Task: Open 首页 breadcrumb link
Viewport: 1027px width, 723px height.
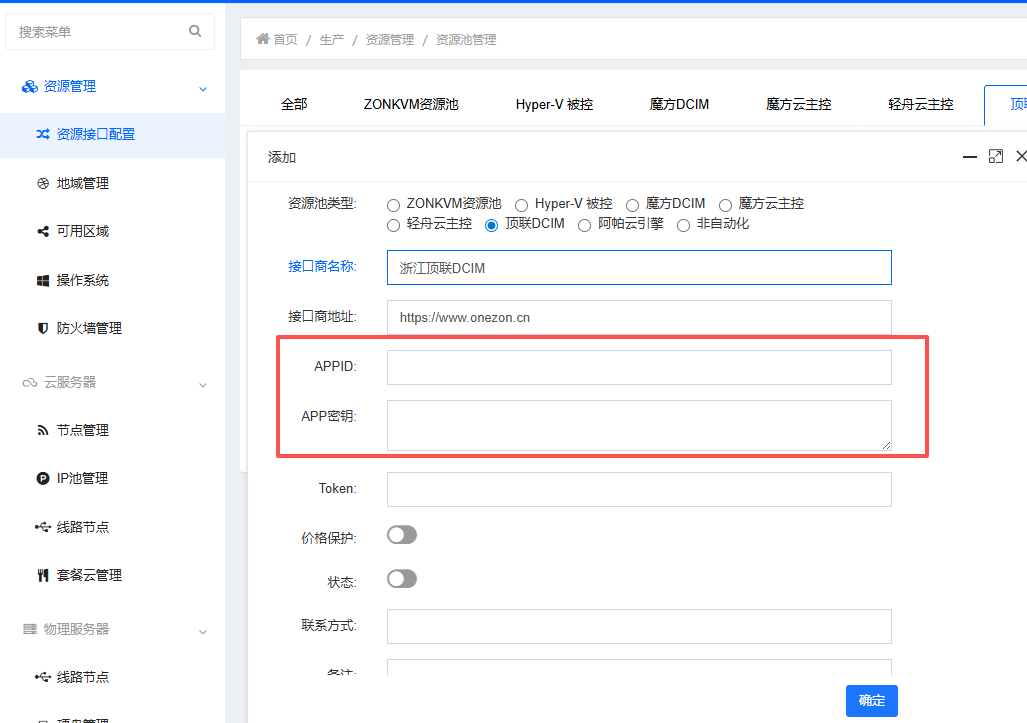Action: coord(285,39)
